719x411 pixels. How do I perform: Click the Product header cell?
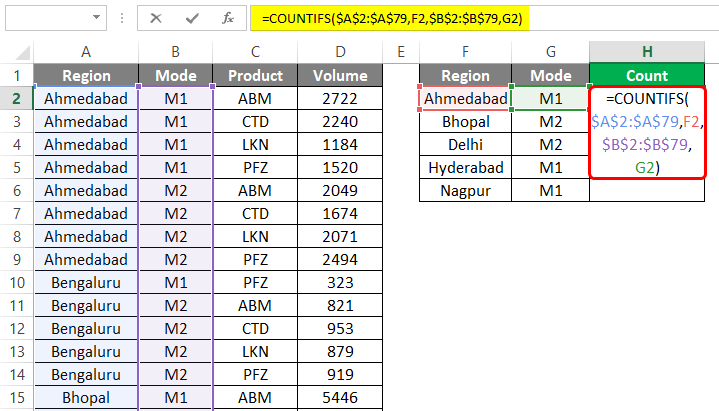[x=256, y=75]
